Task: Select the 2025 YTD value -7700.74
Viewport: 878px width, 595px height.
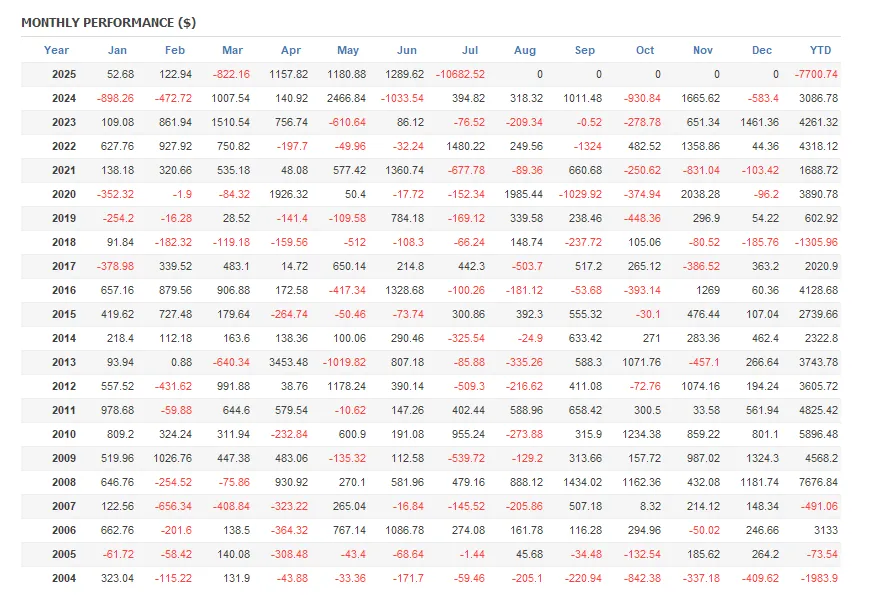Action: tap(816, 74)
